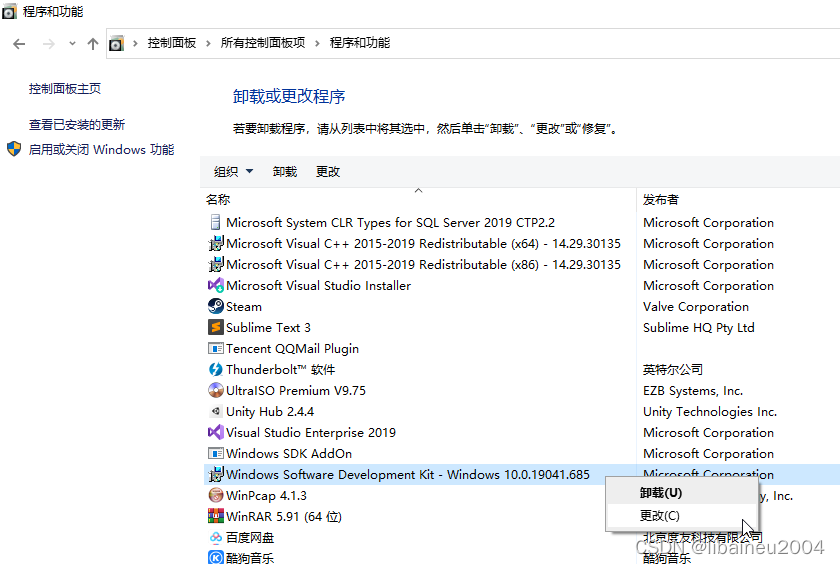Click the Thunderbolt software icon
Screen dimensions: 840x564
pyautogui.click(x=215, y=370)
